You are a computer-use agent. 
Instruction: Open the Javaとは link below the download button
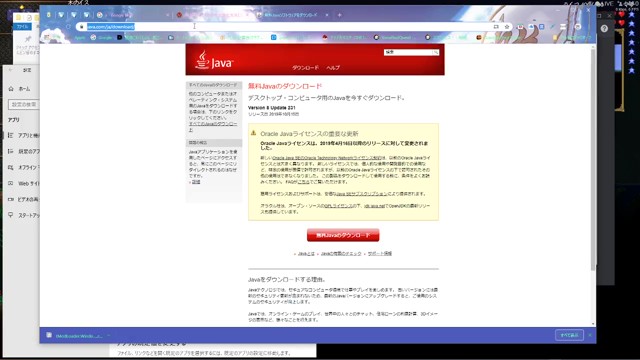pos(306,253)
